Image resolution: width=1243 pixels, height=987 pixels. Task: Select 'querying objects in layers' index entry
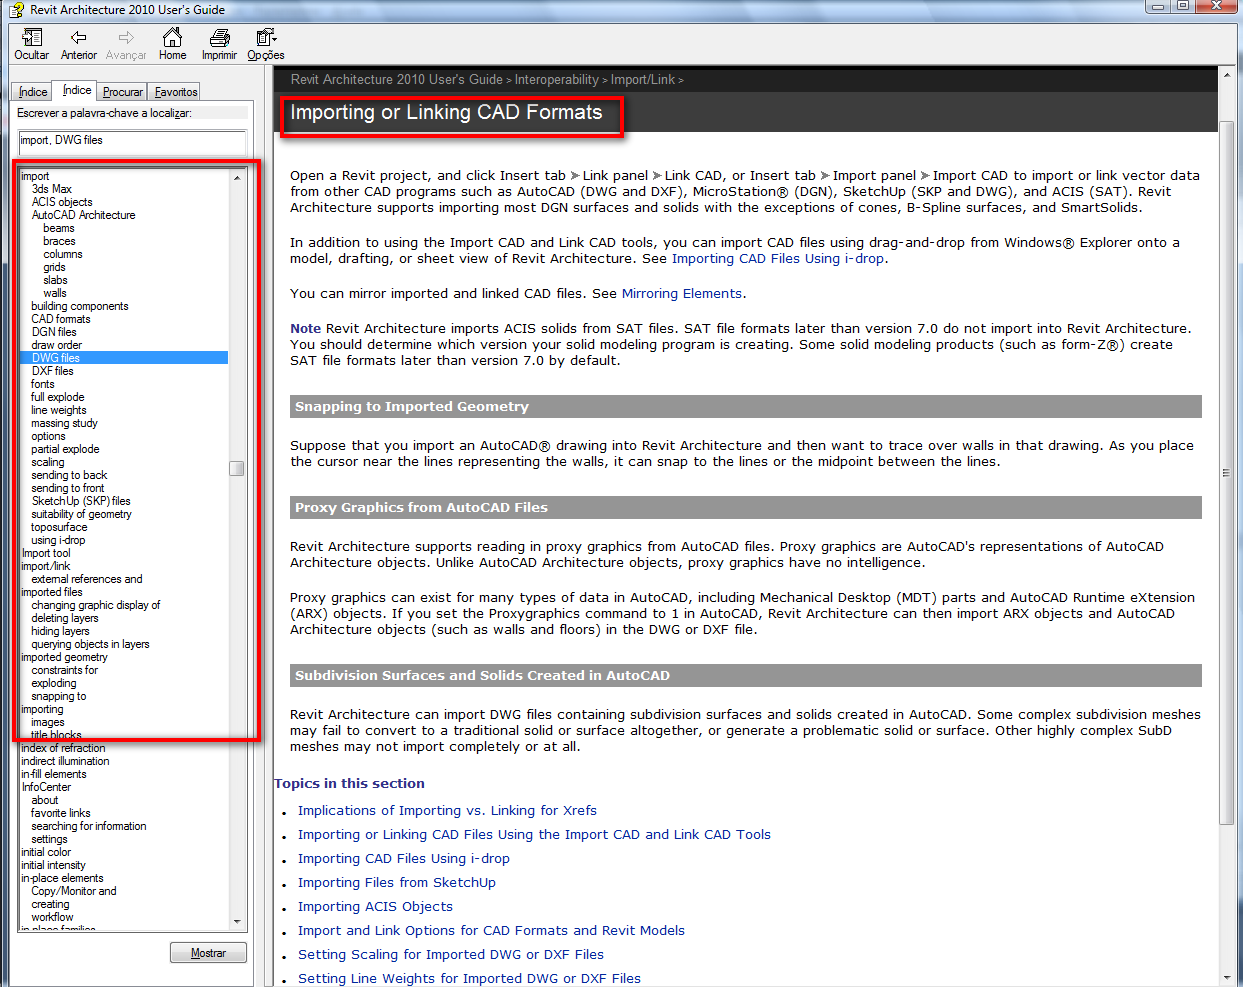pos(90,644)
